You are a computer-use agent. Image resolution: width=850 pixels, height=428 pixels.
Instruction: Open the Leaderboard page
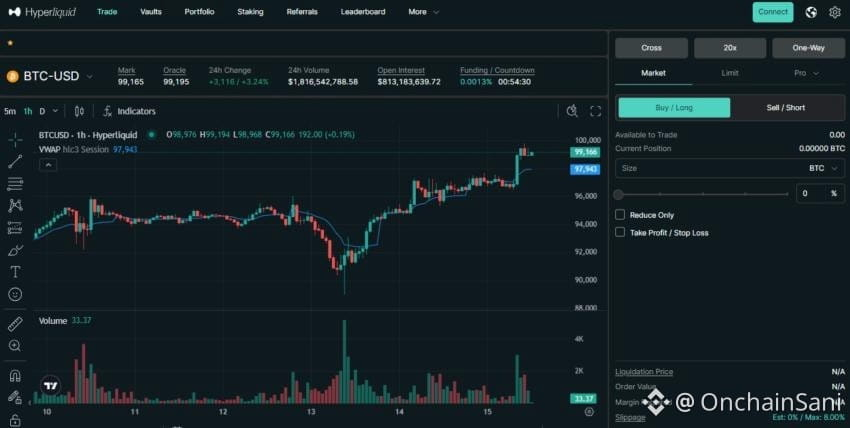[363, 12]
